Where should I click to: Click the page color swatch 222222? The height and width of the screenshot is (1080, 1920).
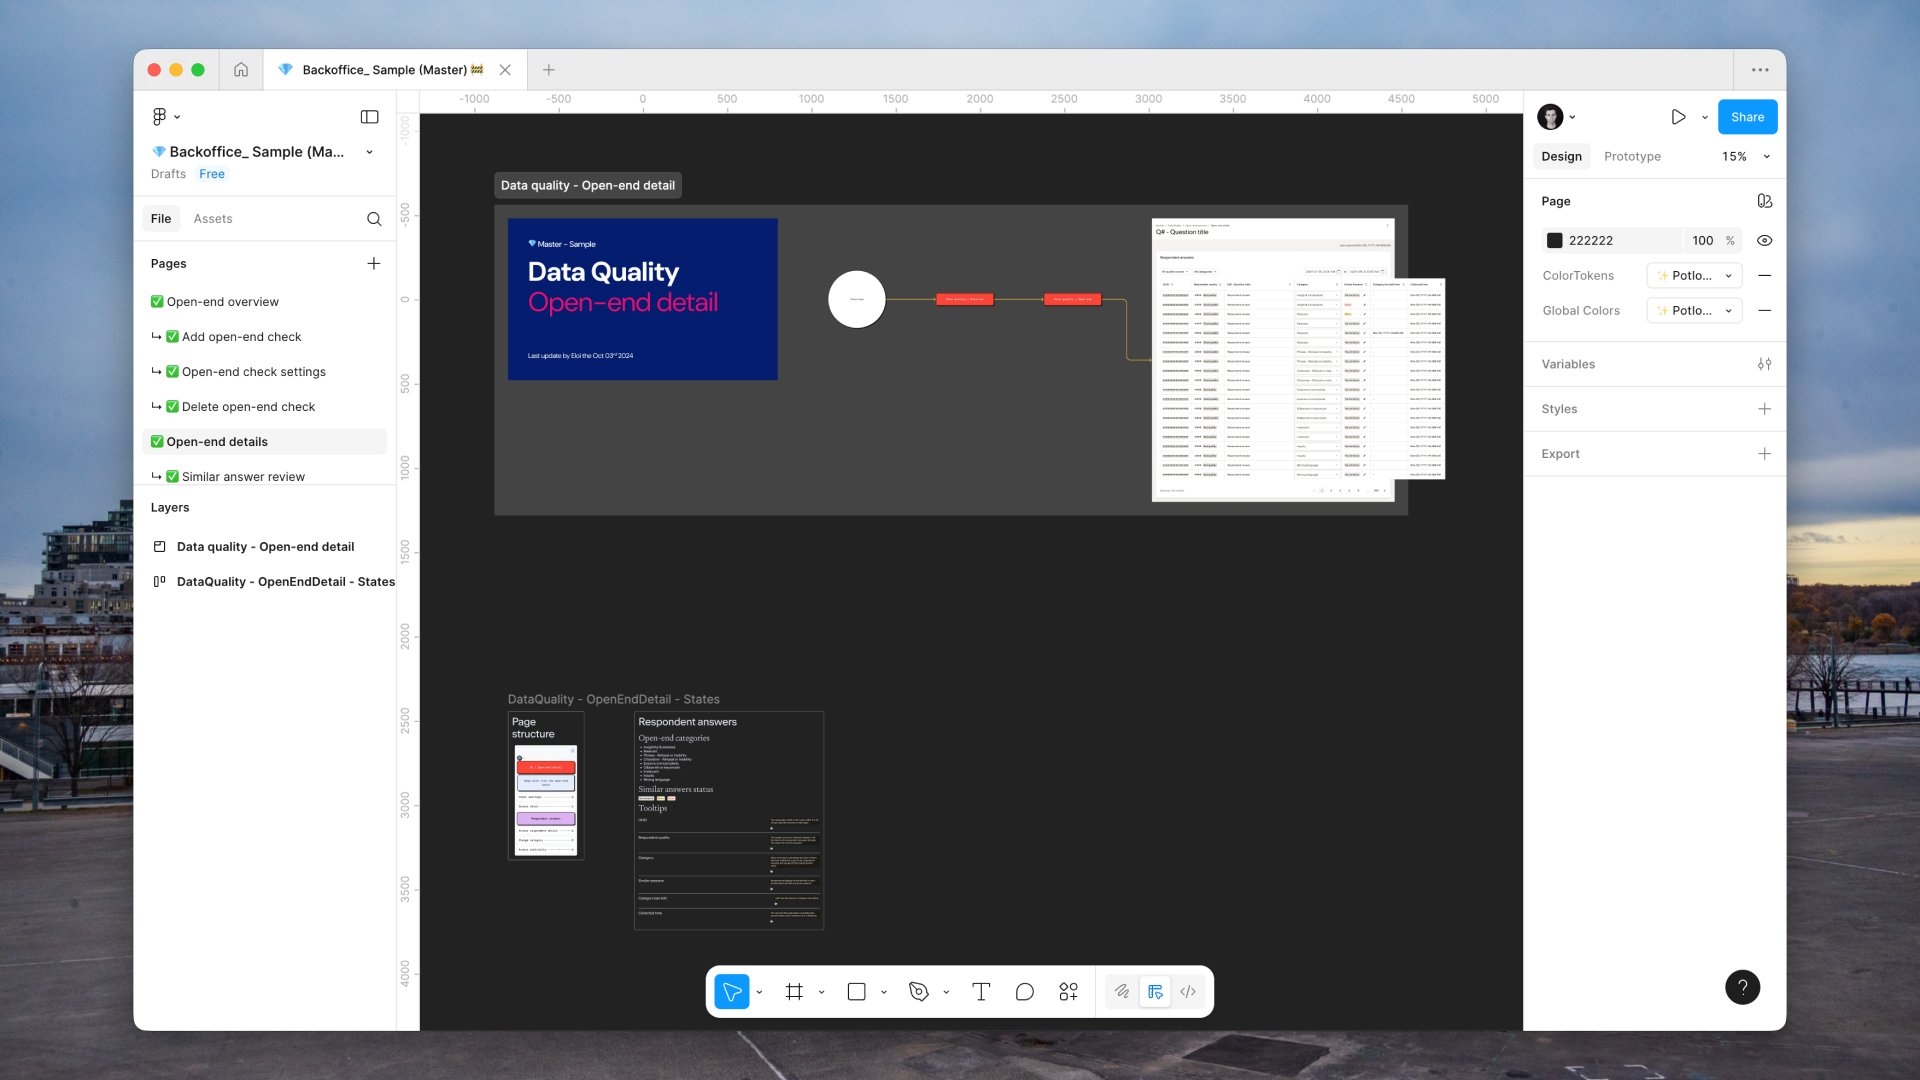coord(1555,241)
